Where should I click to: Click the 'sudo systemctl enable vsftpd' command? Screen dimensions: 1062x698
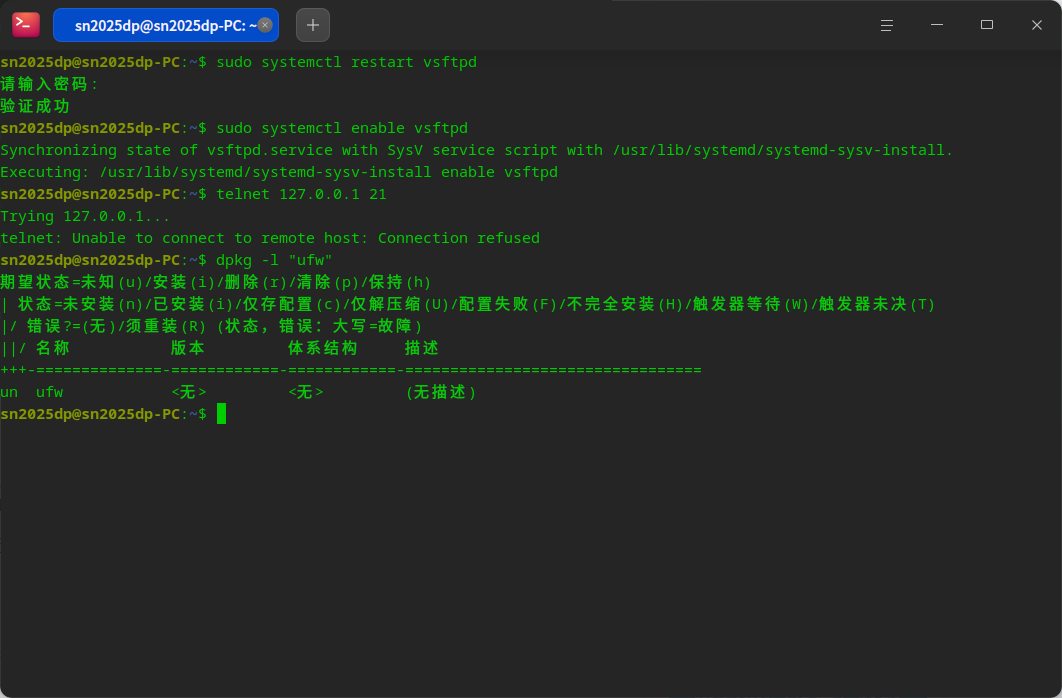click(342, 128)
